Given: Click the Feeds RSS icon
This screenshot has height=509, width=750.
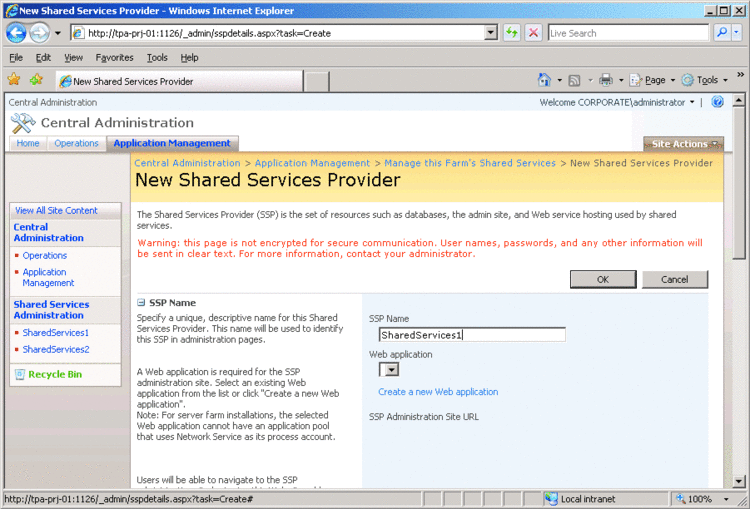Looking at the screenshot, I should [x=574, y=80].
